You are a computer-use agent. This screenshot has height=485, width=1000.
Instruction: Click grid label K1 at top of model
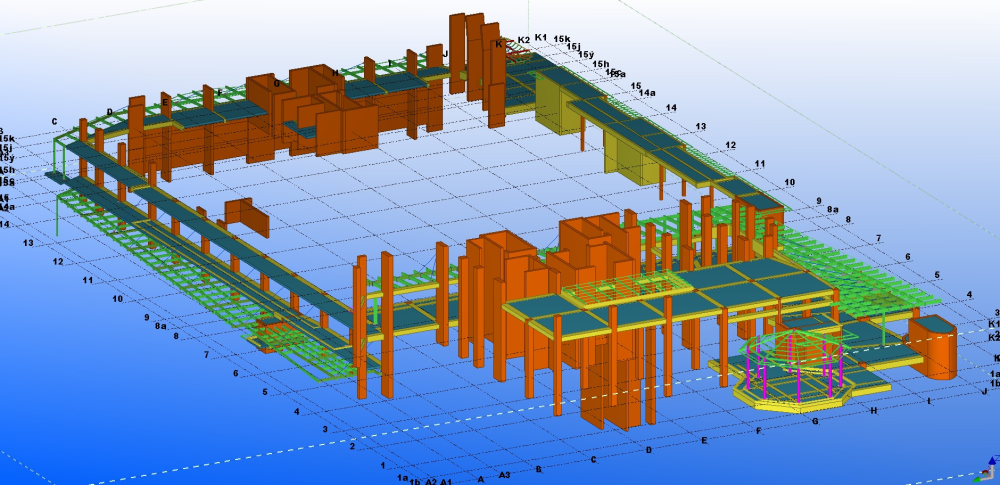[x=541, y=37]
